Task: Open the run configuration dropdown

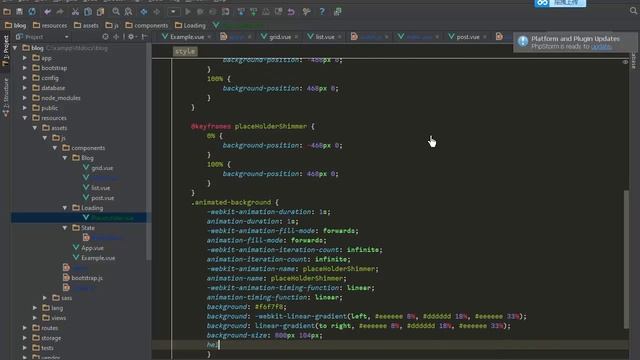Action: pyautogui.click(x=173, y=12)
